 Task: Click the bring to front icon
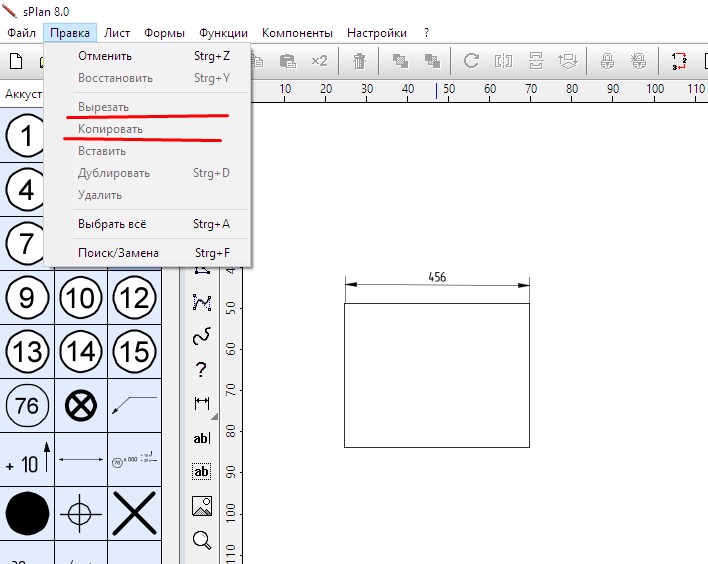tap(400, 61)
